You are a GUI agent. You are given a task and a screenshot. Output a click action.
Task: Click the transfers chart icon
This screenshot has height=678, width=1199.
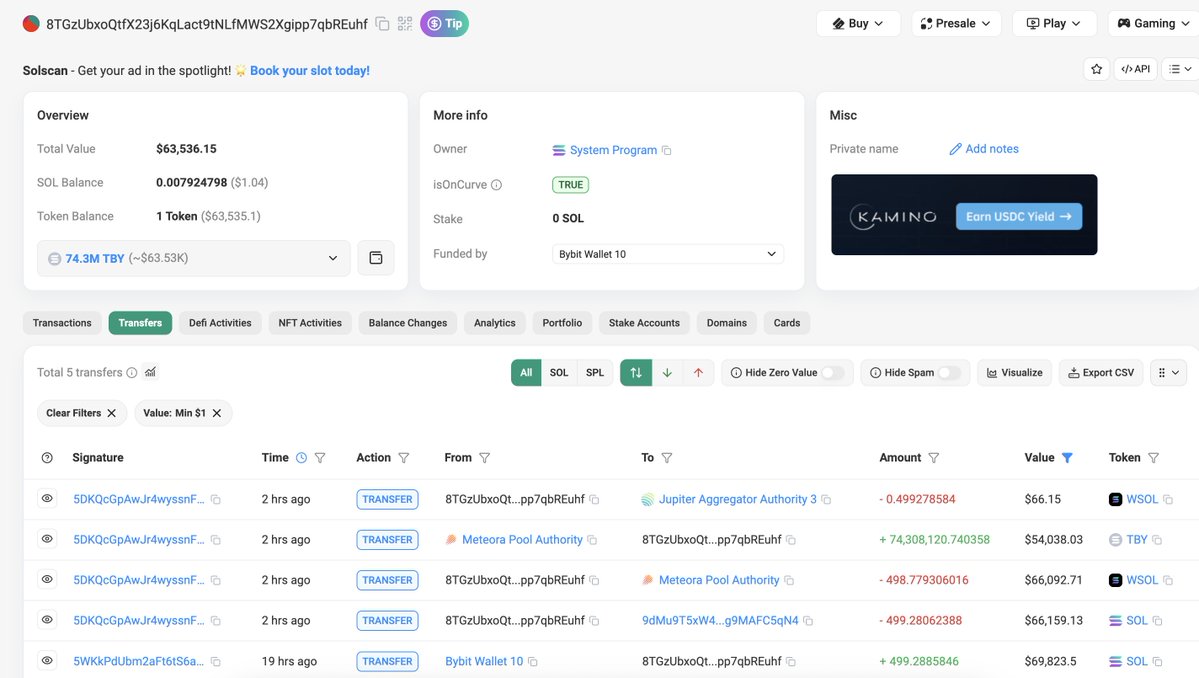150,372
